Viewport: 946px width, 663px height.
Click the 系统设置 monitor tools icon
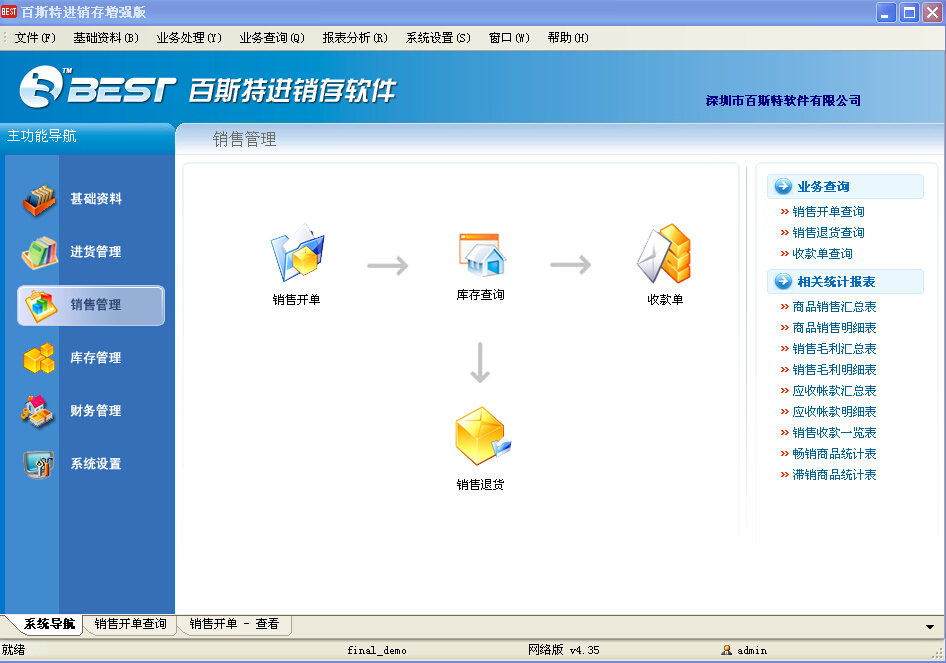39,464
